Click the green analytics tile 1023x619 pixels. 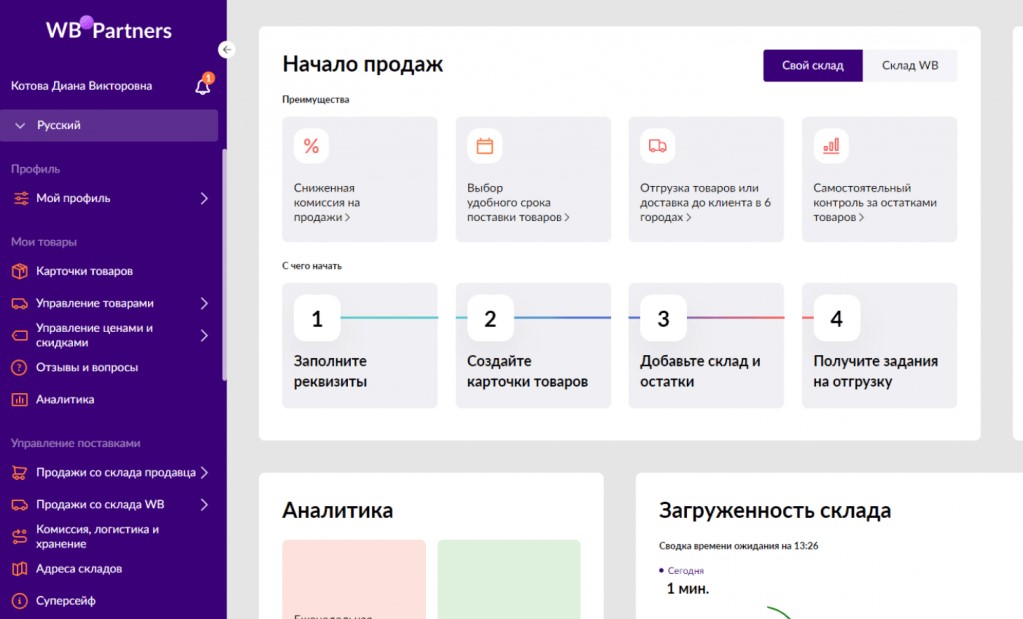pos(509,579)
